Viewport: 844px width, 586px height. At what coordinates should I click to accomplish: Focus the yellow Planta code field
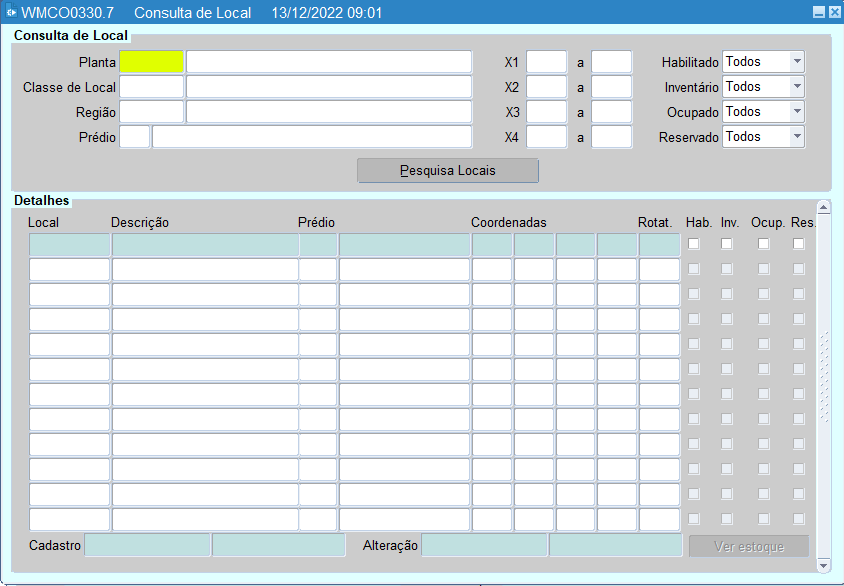click(151, 62)
